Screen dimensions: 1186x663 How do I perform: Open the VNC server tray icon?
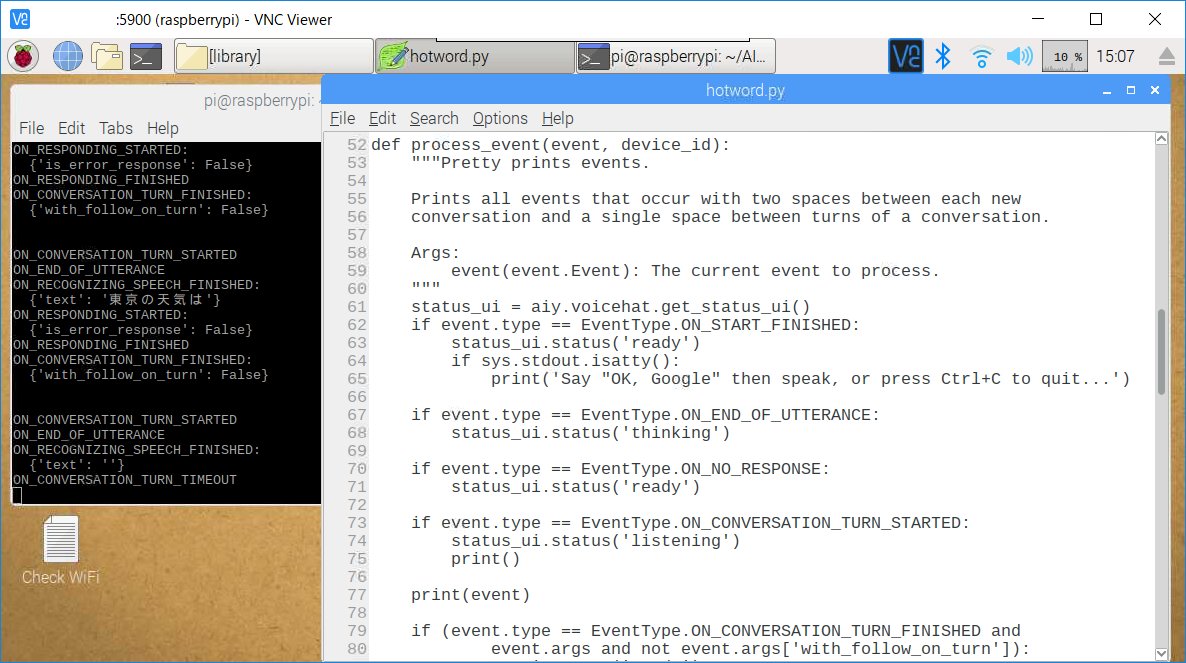coord(905,56)
